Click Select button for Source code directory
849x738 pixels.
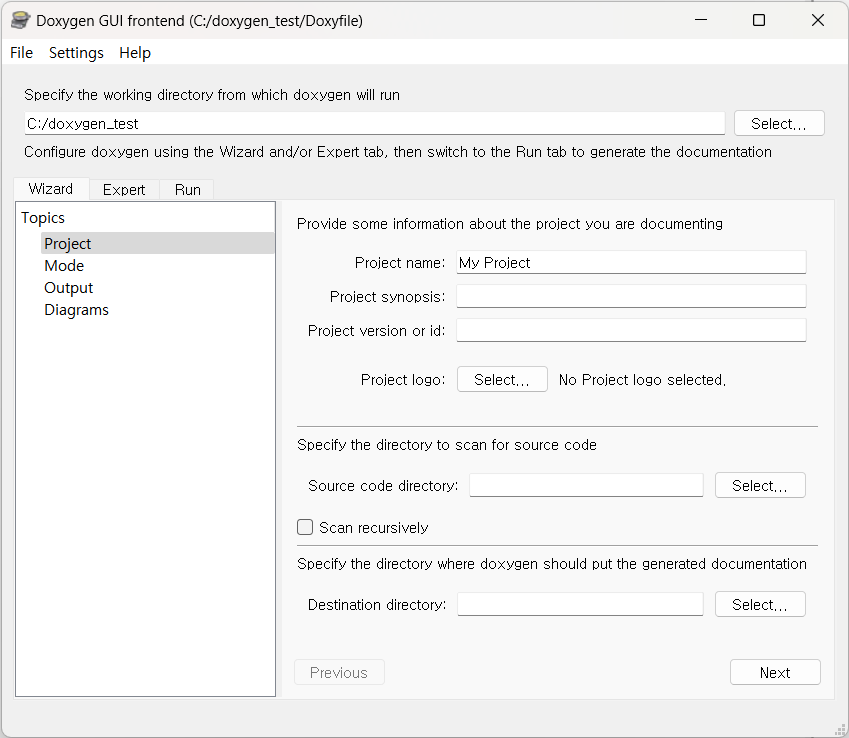point(760,485)
